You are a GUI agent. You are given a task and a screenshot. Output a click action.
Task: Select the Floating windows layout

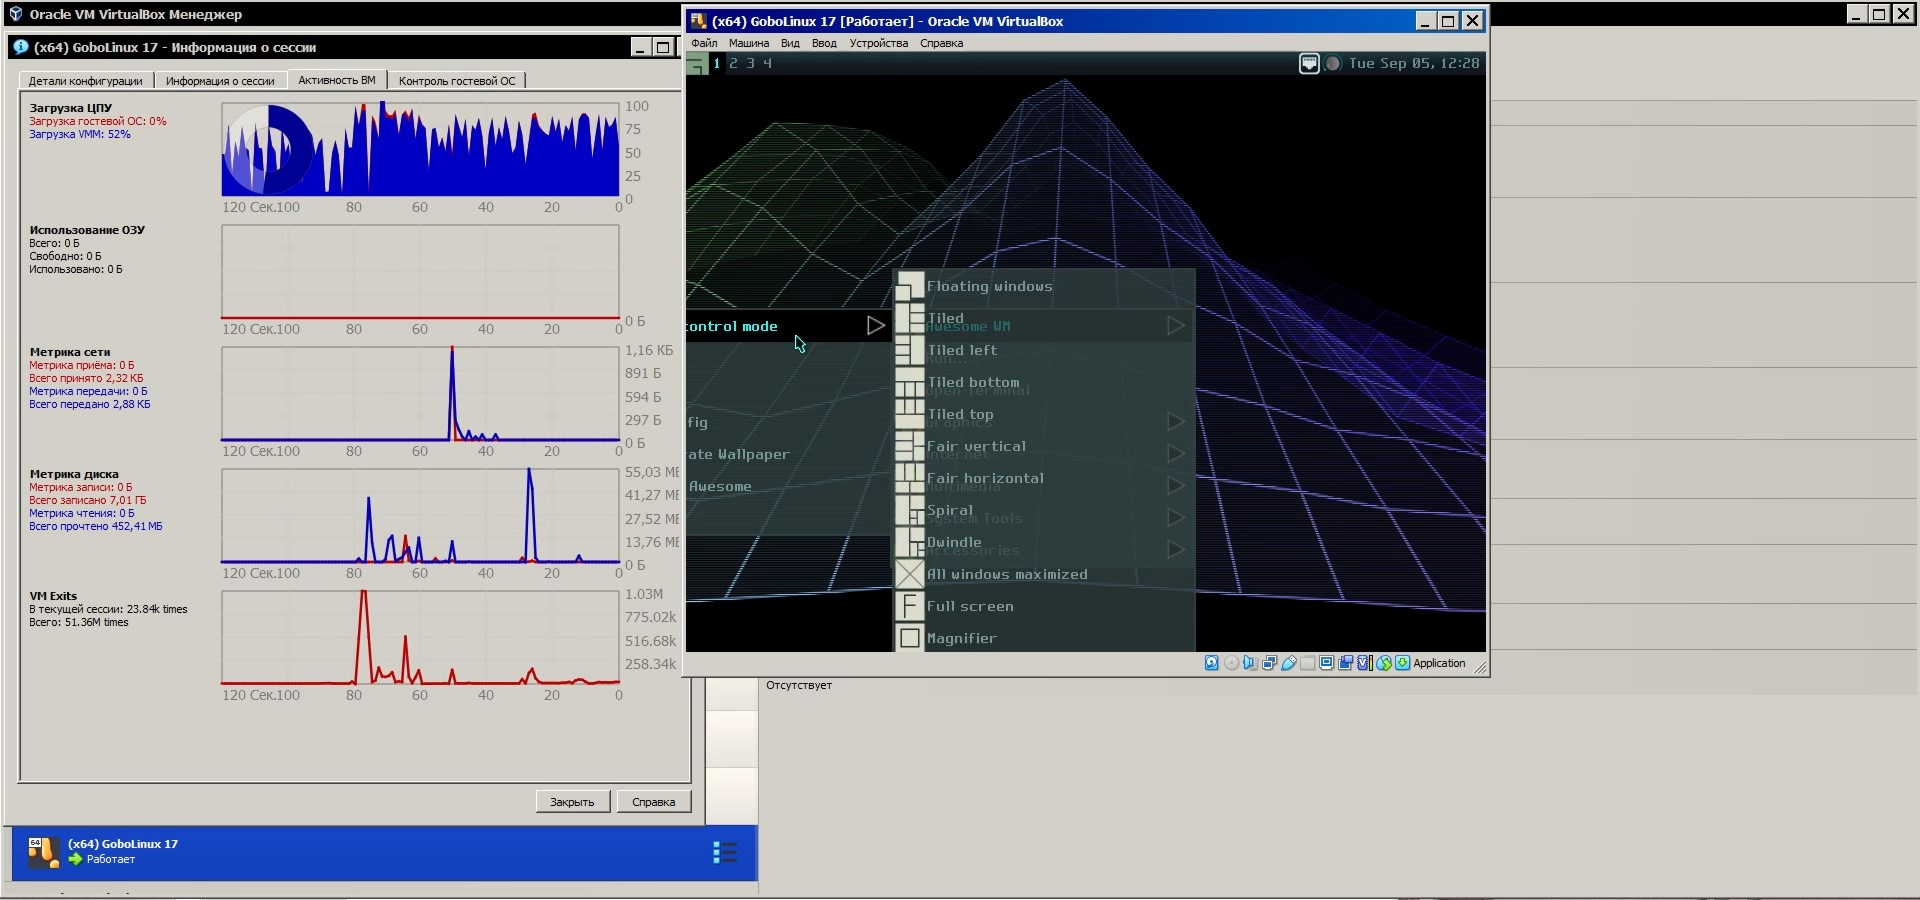[989, 286]
